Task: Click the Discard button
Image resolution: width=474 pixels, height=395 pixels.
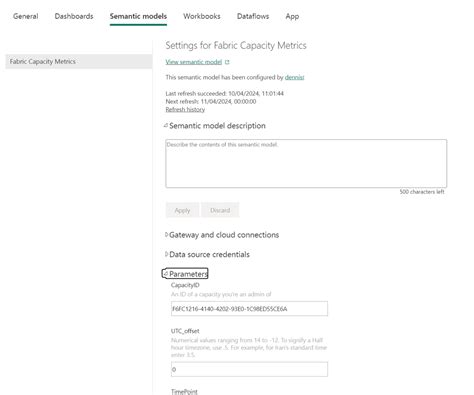Action: pos(220,210)
